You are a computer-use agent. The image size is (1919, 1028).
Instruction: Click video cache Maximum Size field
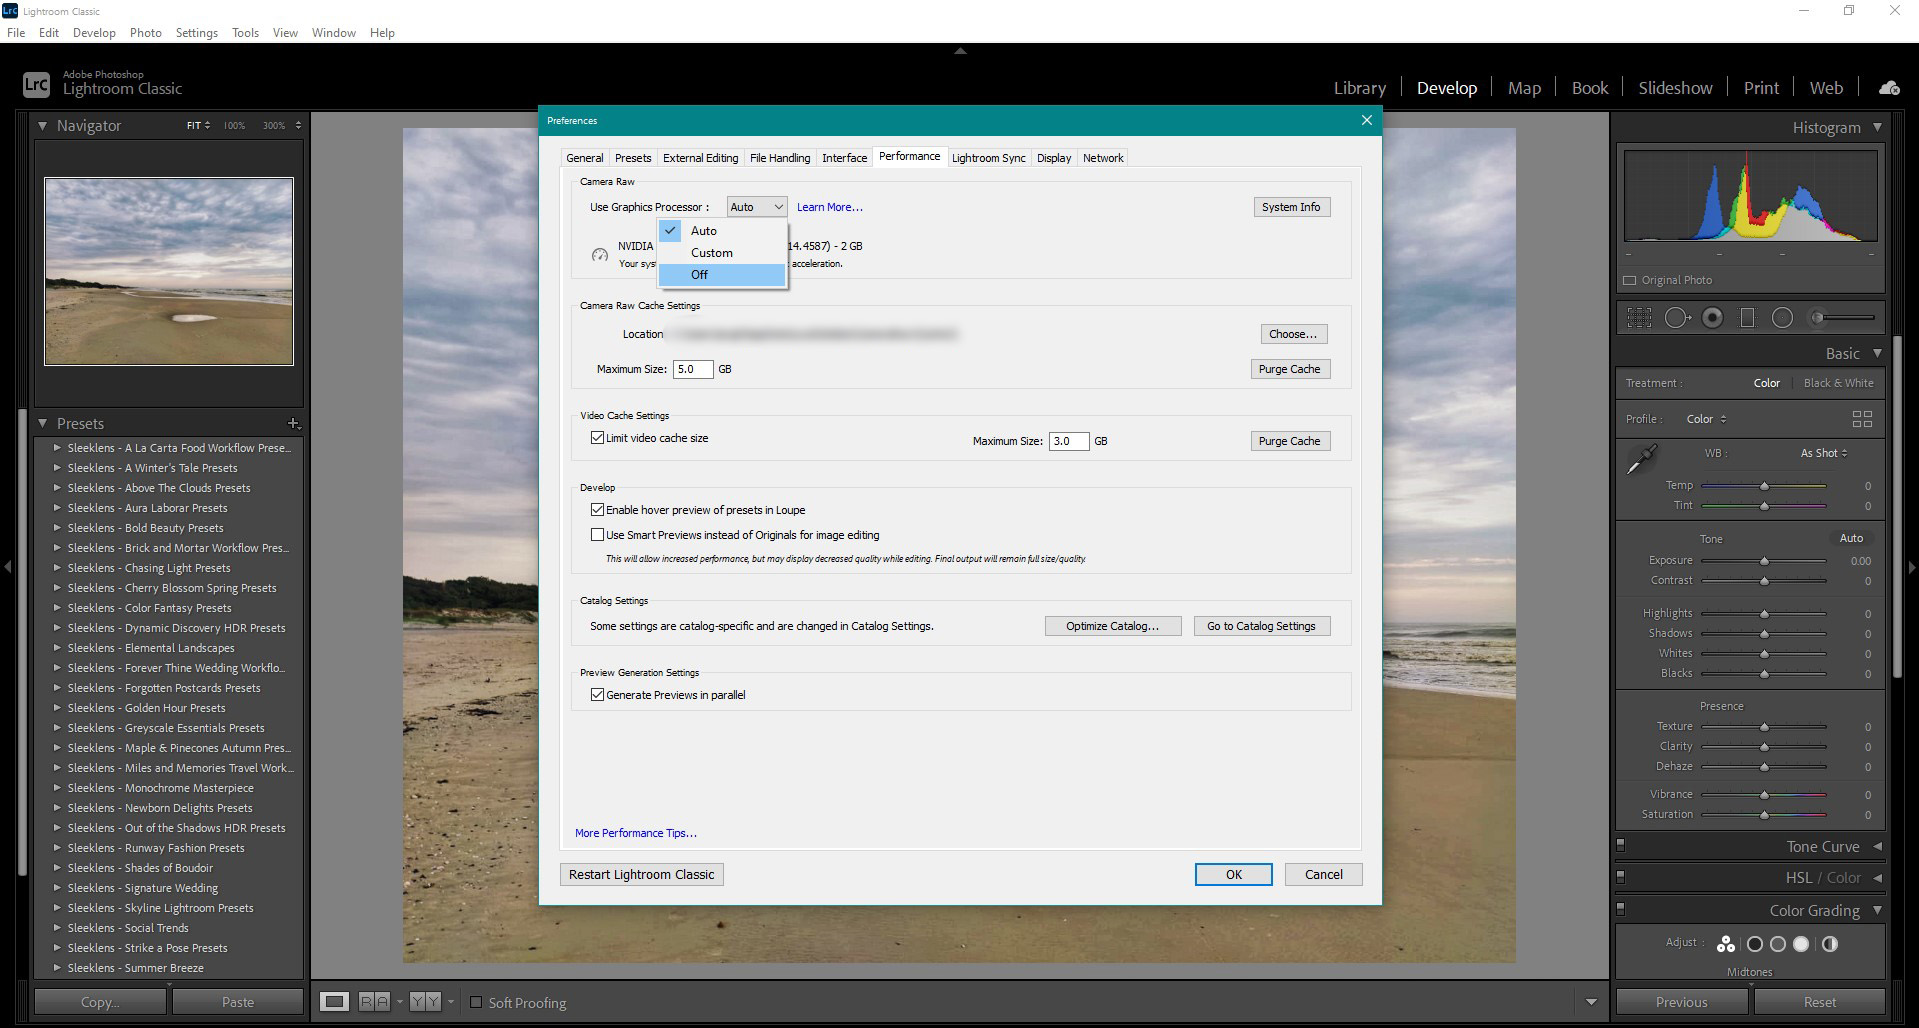pyautogui.click(x=1068, y=441)
